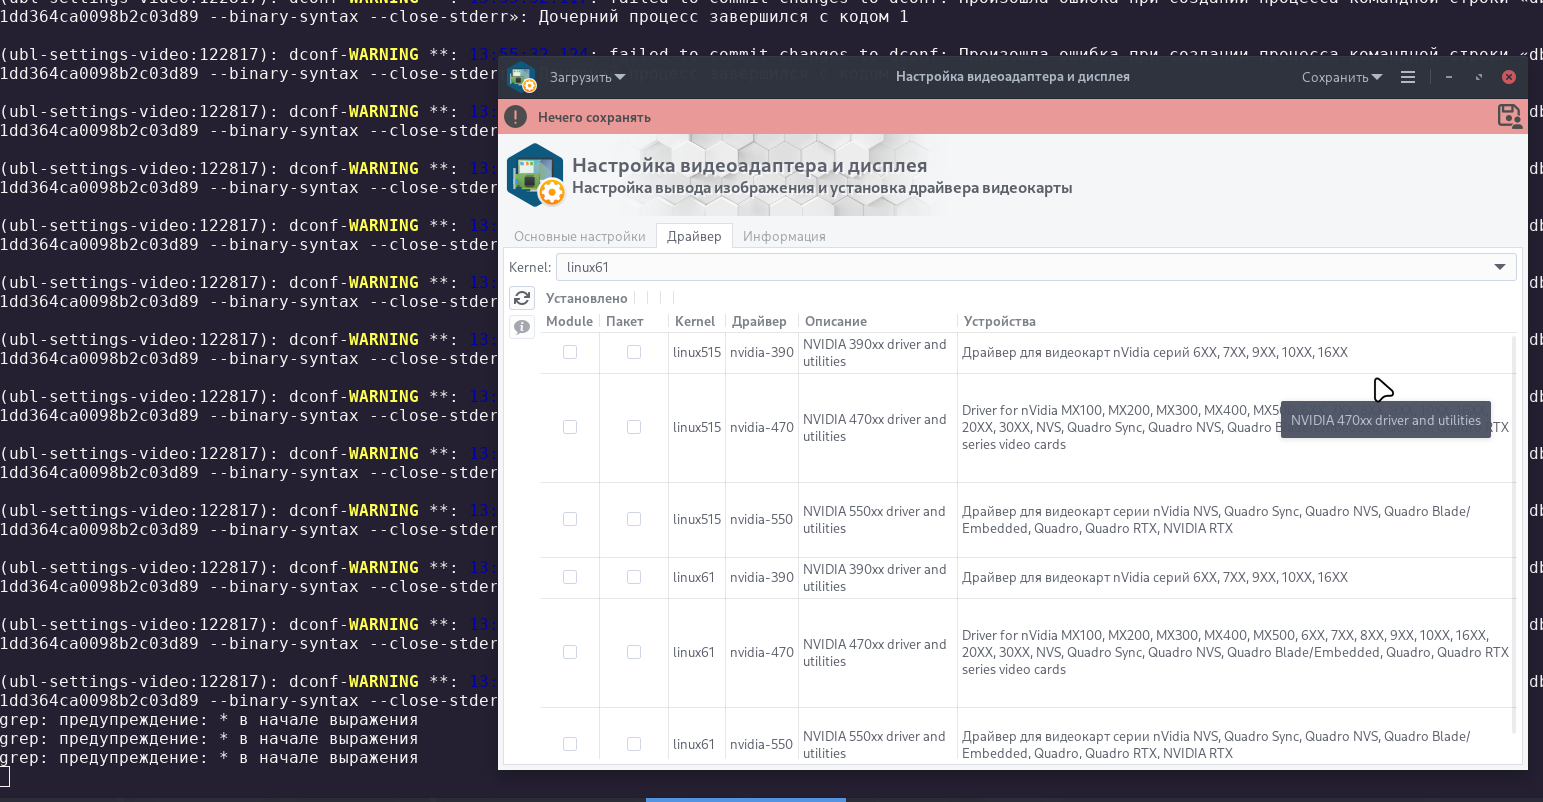Click NVIDIA 390xx description in linux515 row
The width and height of the screenshot is (1543, 802).
pos(875,353)
